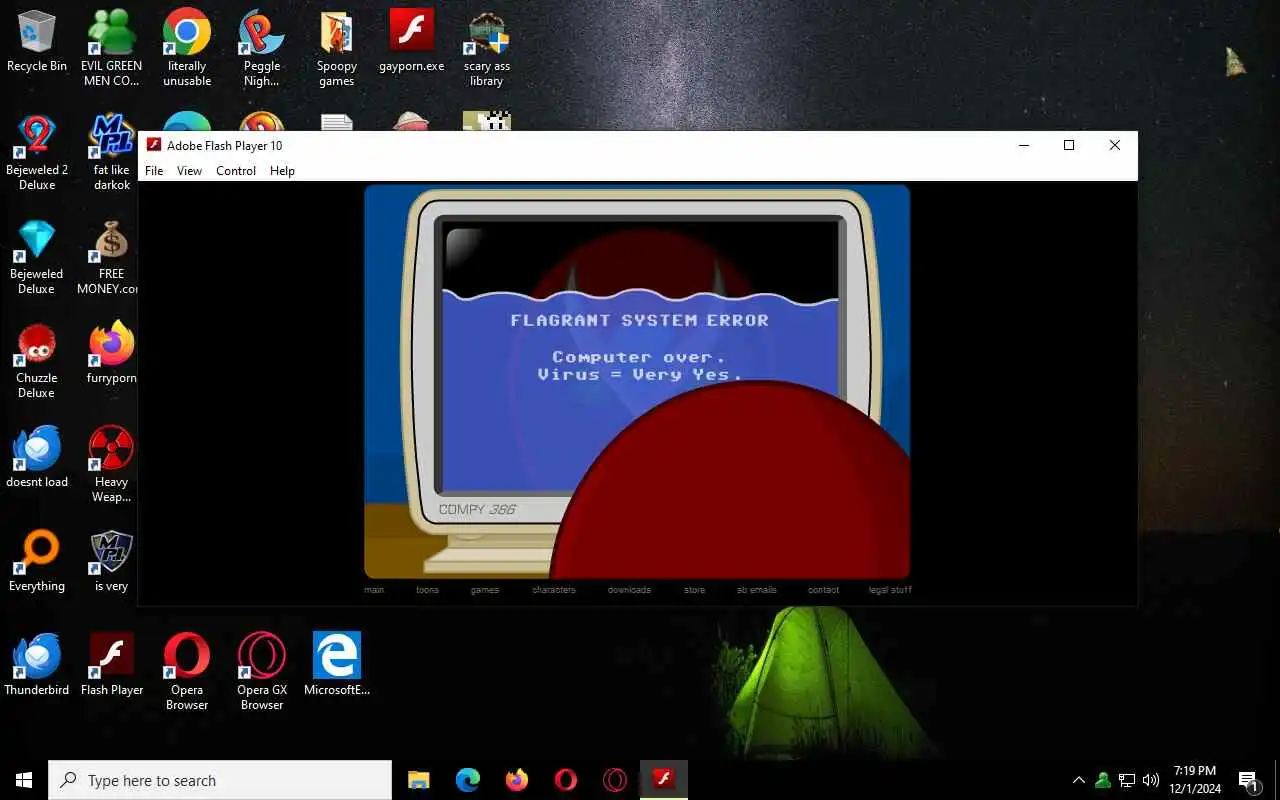Open the Peggle Nights desktop shortcut
This screenshot has width=1280, height=800.
click(x=262, y=47)
